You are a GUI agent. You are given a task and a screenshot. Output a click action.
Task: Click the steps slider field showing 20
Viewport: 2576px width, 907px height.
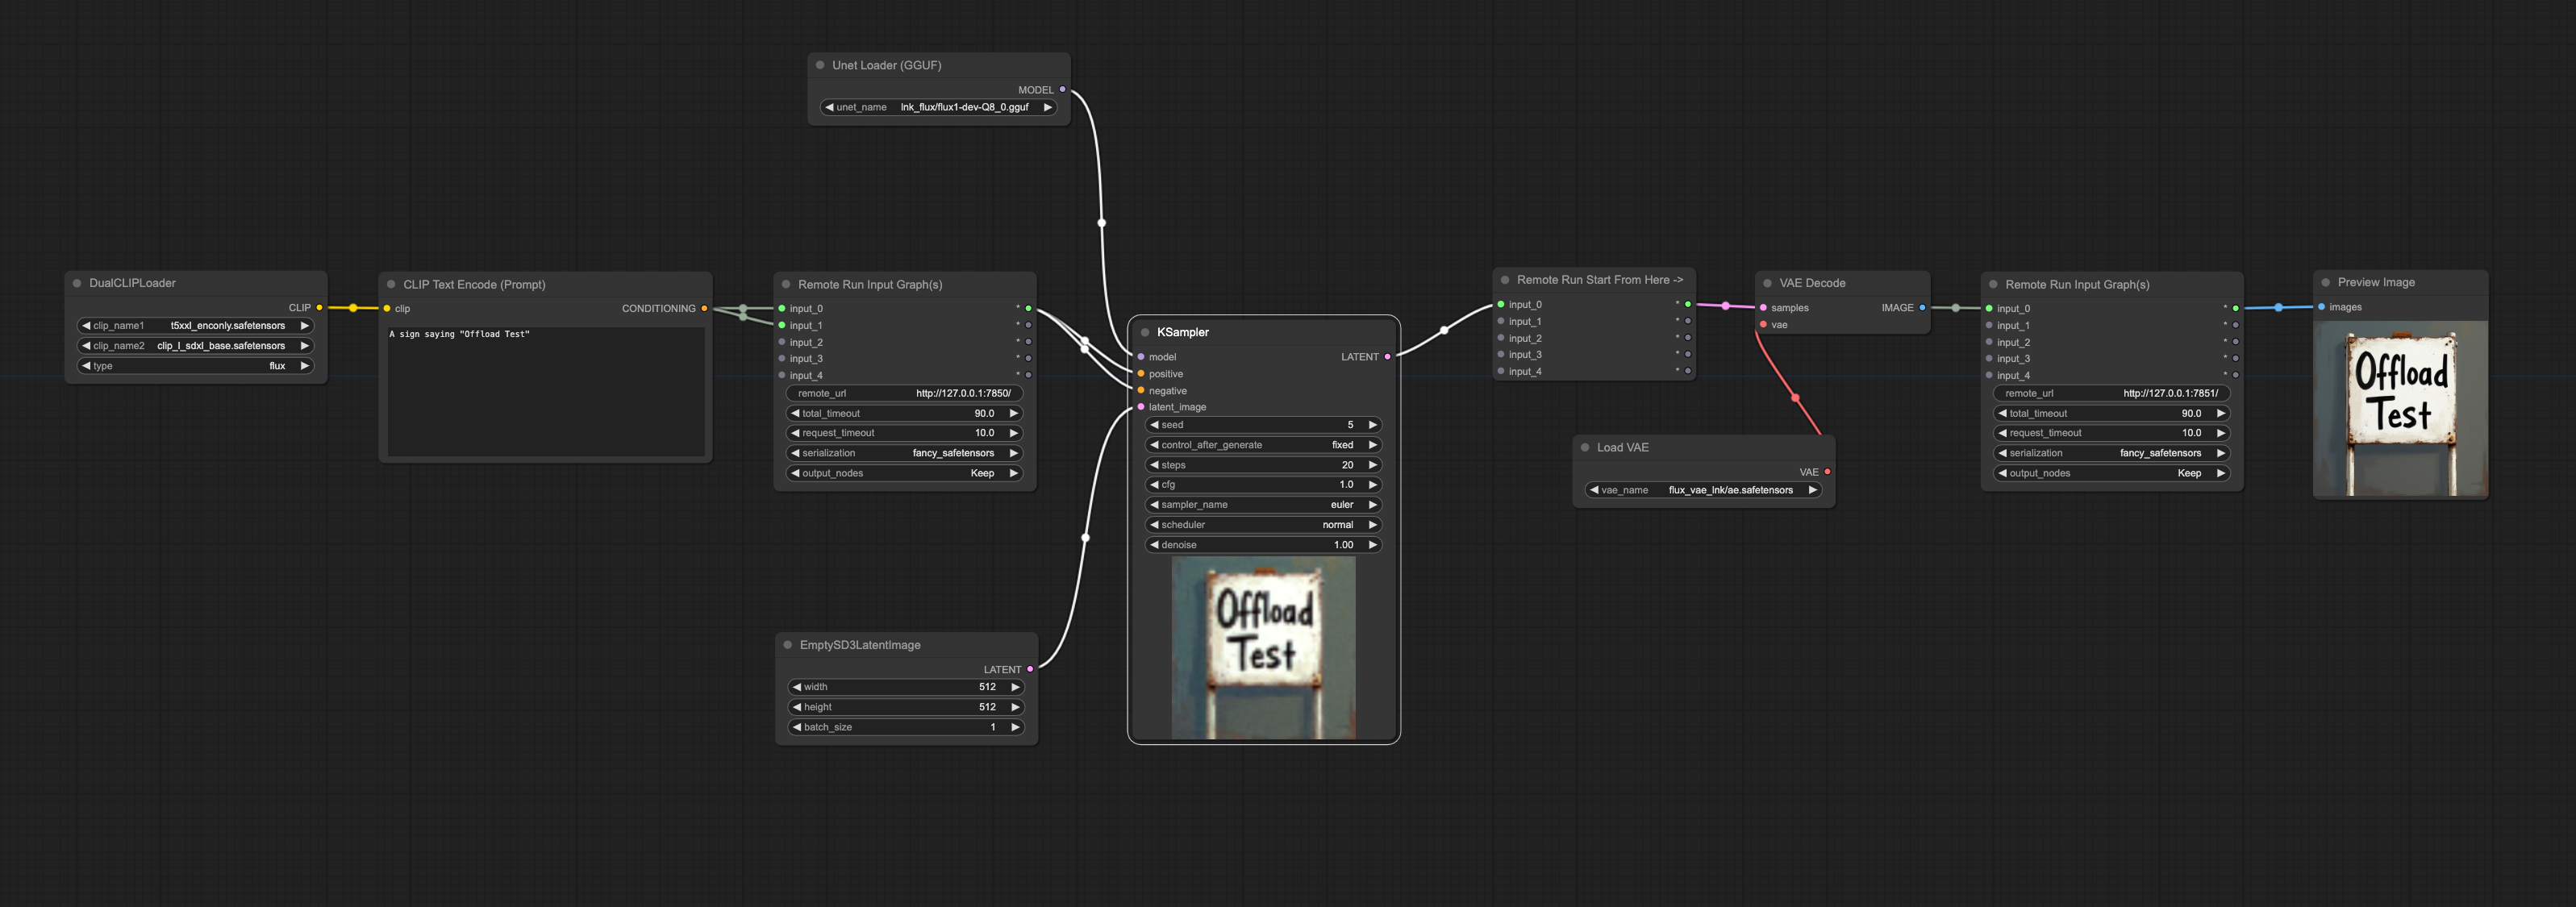(x=1264, y=464)
